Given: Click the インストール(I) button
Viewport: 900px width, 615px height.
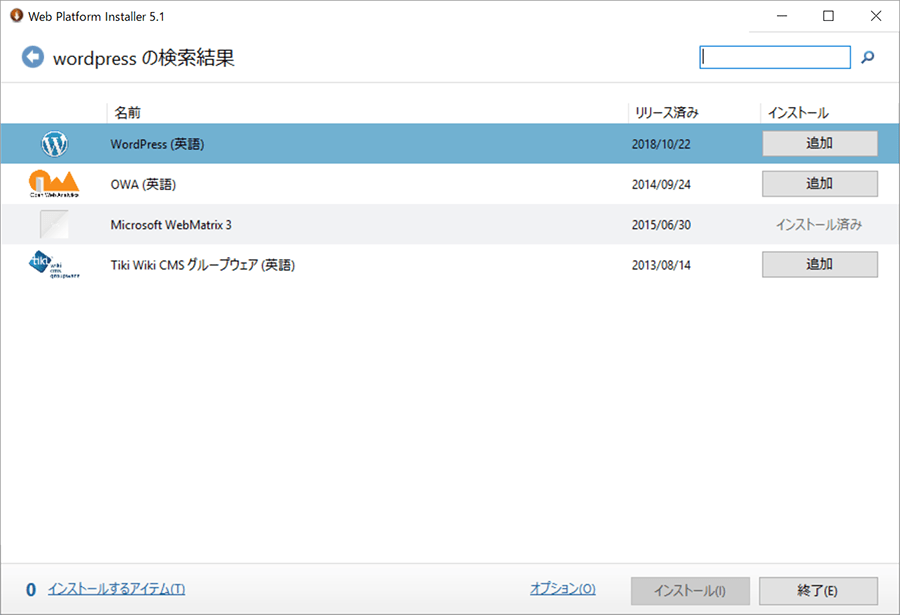Looking at the screenshot, I should (x=690, y=591).
